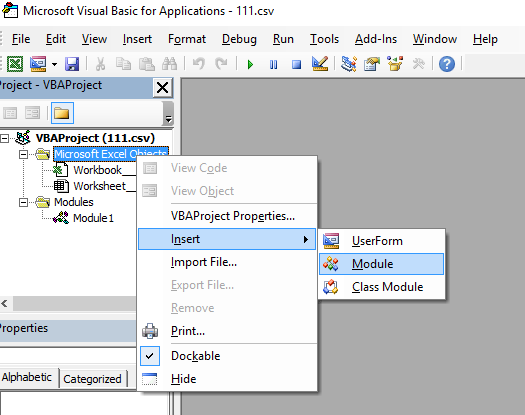Image resolution: width=525 pixels, height=415 pixels.
Task: Open Visual Basic Help question mark icon
Action: coord(447,64)
